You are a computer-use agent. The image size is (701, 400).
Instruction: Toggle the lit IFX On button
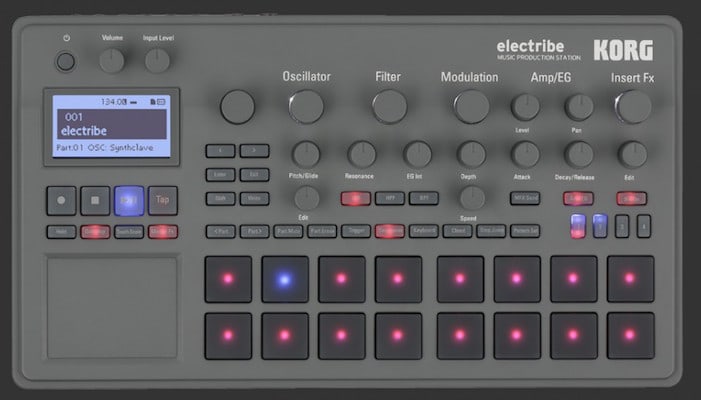(x=632, y=198)
